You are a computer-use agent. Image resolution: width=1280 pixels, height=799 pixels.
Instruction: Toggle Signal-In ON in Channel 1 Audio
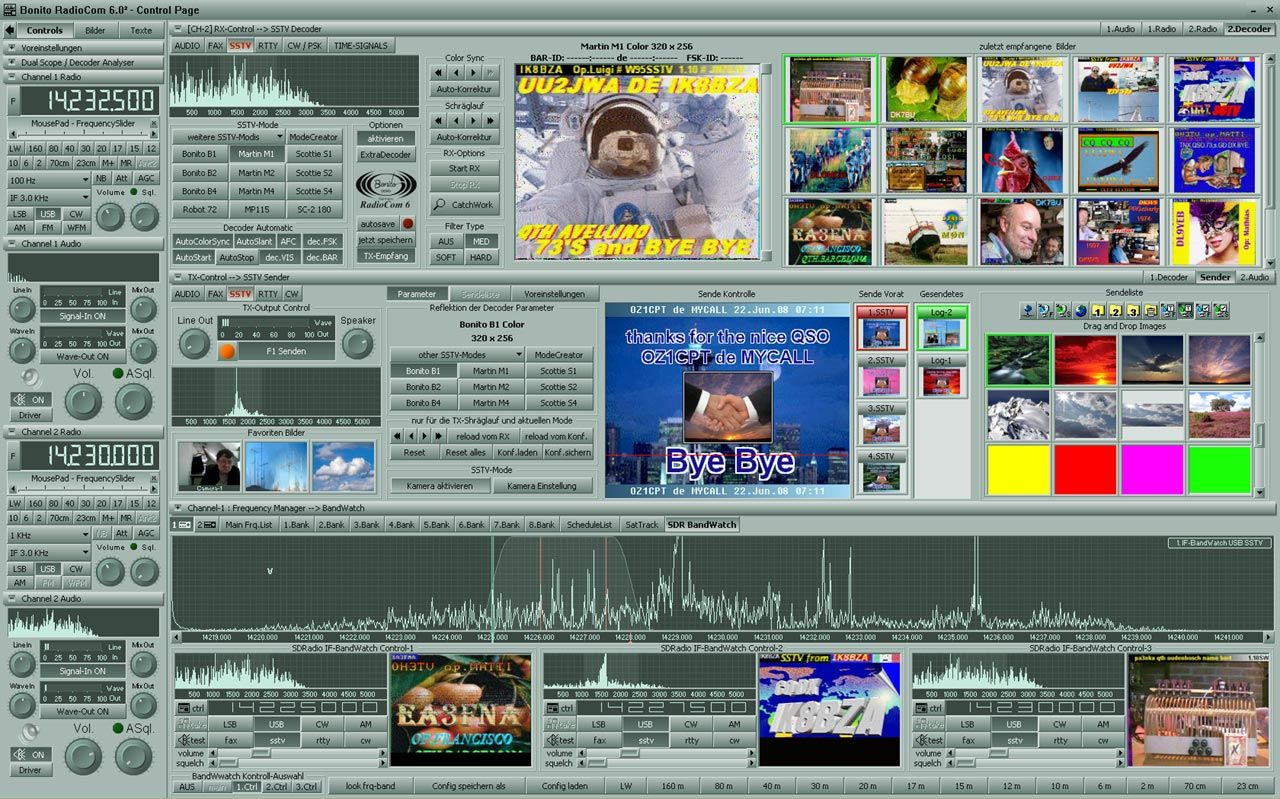pyautogui.click(x=83, y=316)
